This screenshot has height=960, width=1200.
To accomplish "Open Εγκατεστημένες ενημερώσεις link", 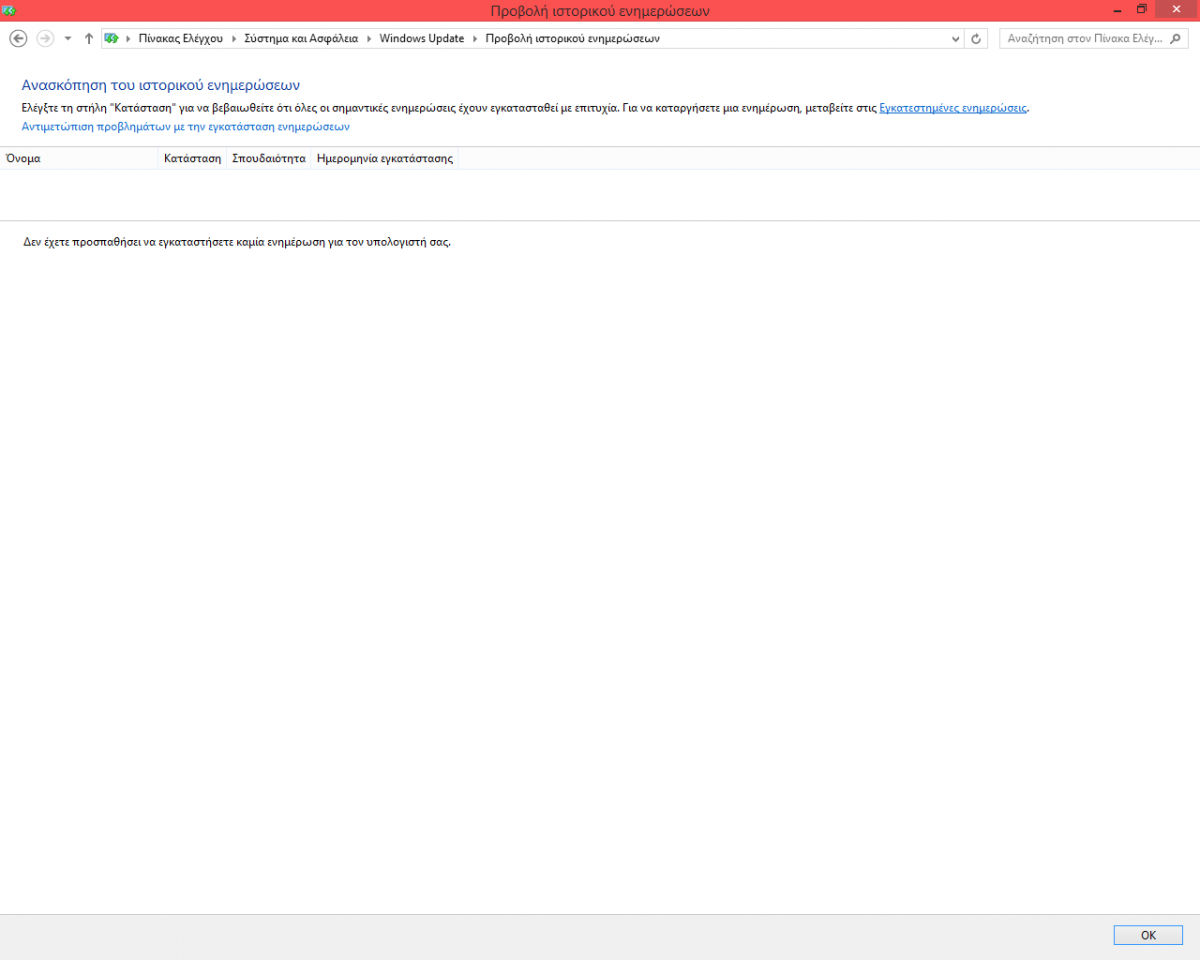I will coord(953,107).
